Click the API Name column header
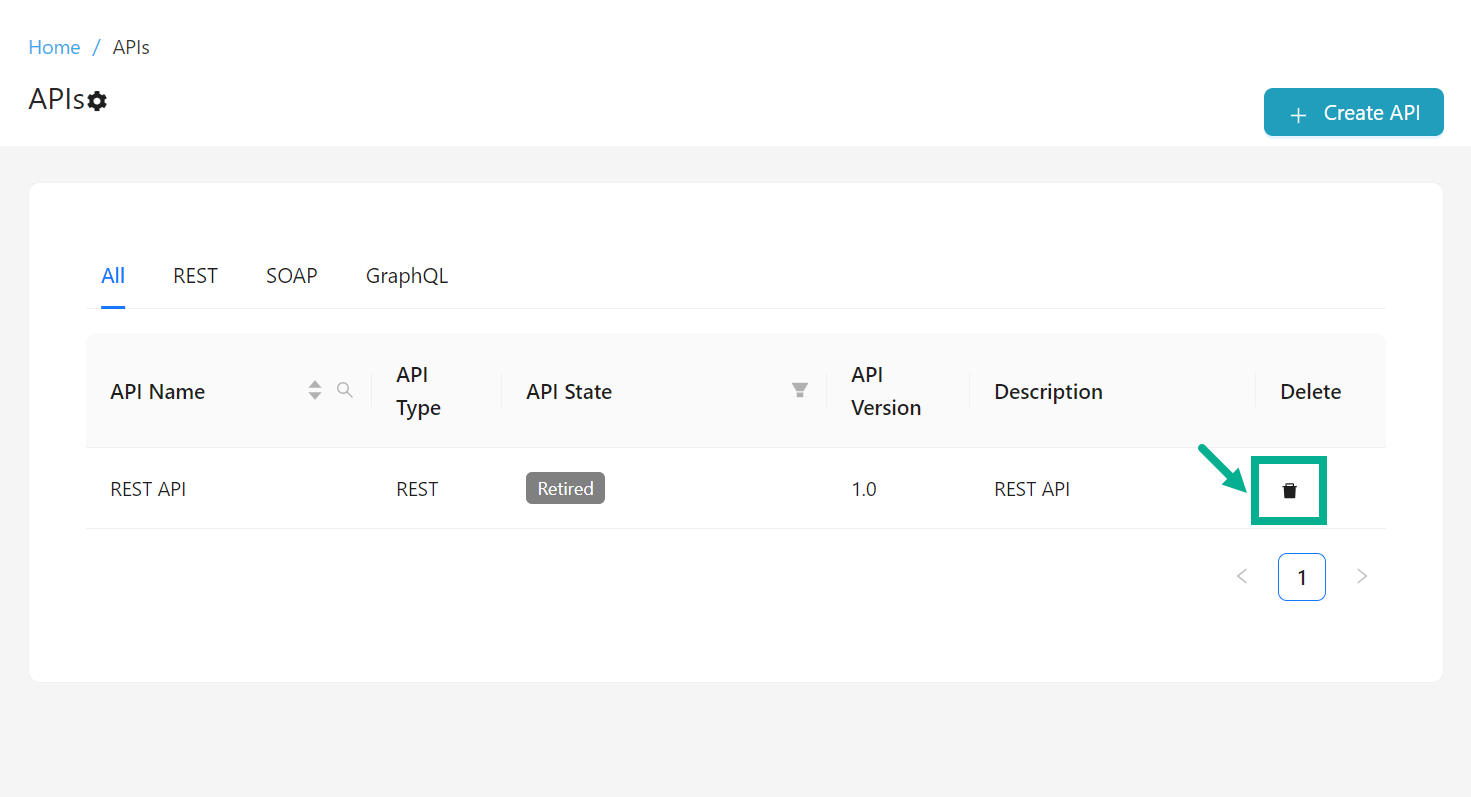Viewport: 1471px width, 797px height. [158, 392]
